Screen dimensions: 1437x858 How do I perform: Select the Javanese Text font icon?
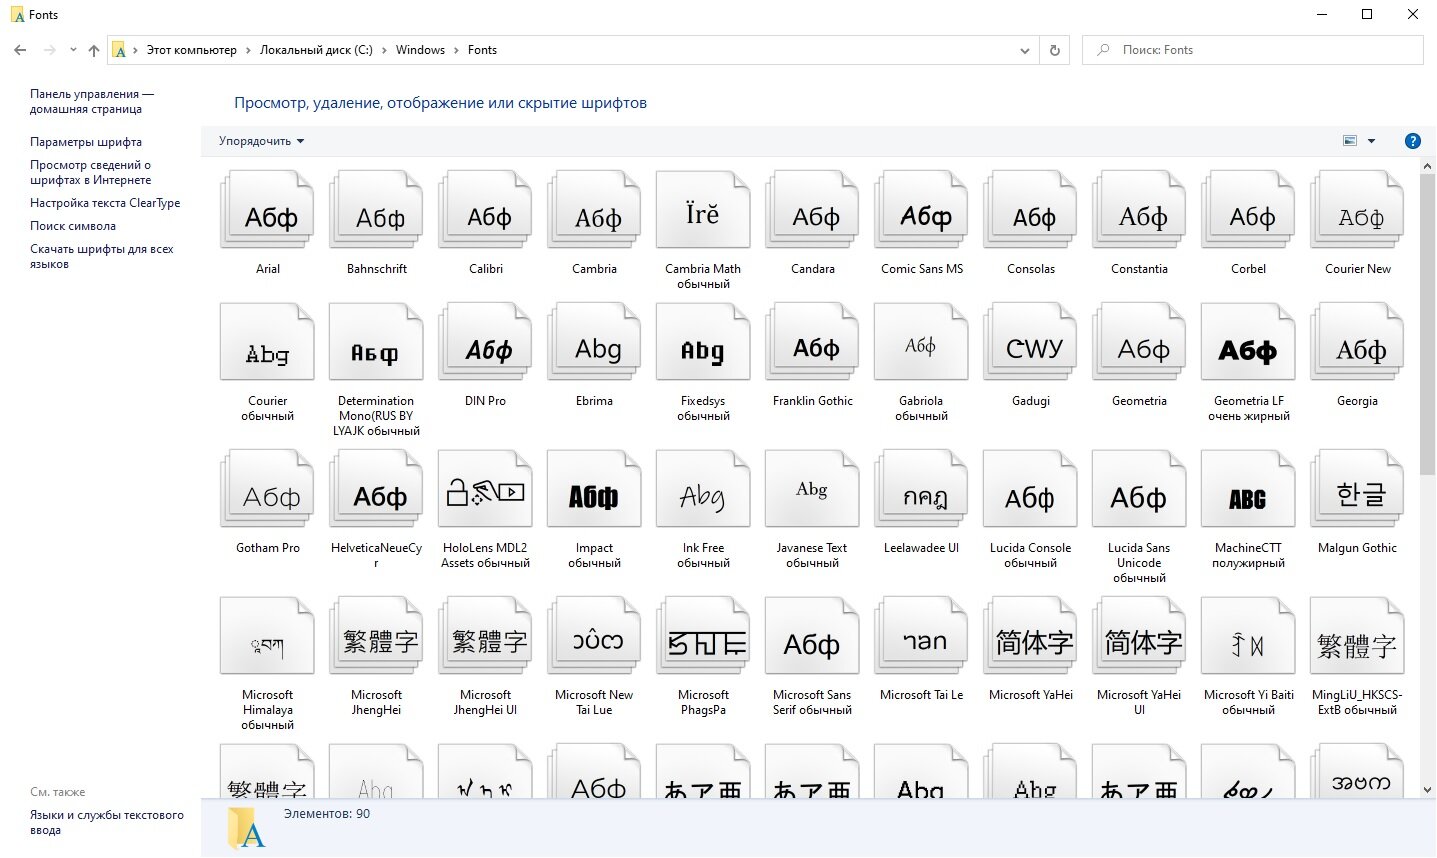point(812,489)
